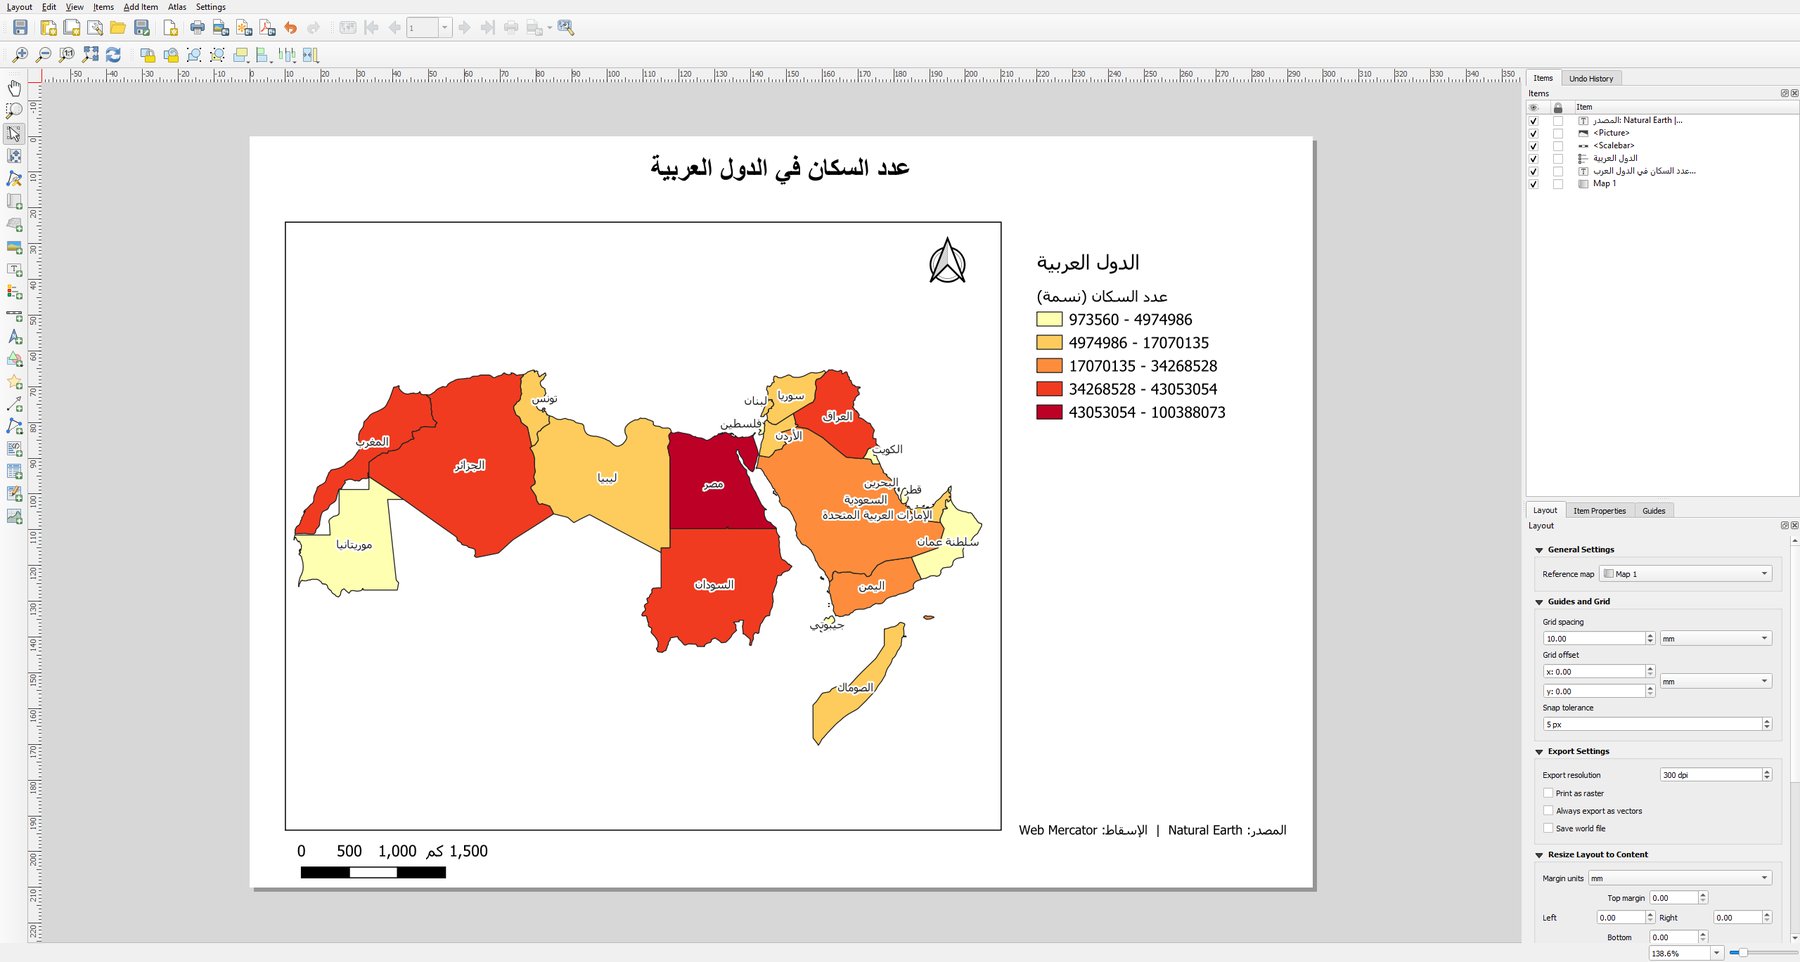The height and width of the screenshot is (962, 1800).
Task: Click the Snap tolerance field
Action: (1652, 724)
